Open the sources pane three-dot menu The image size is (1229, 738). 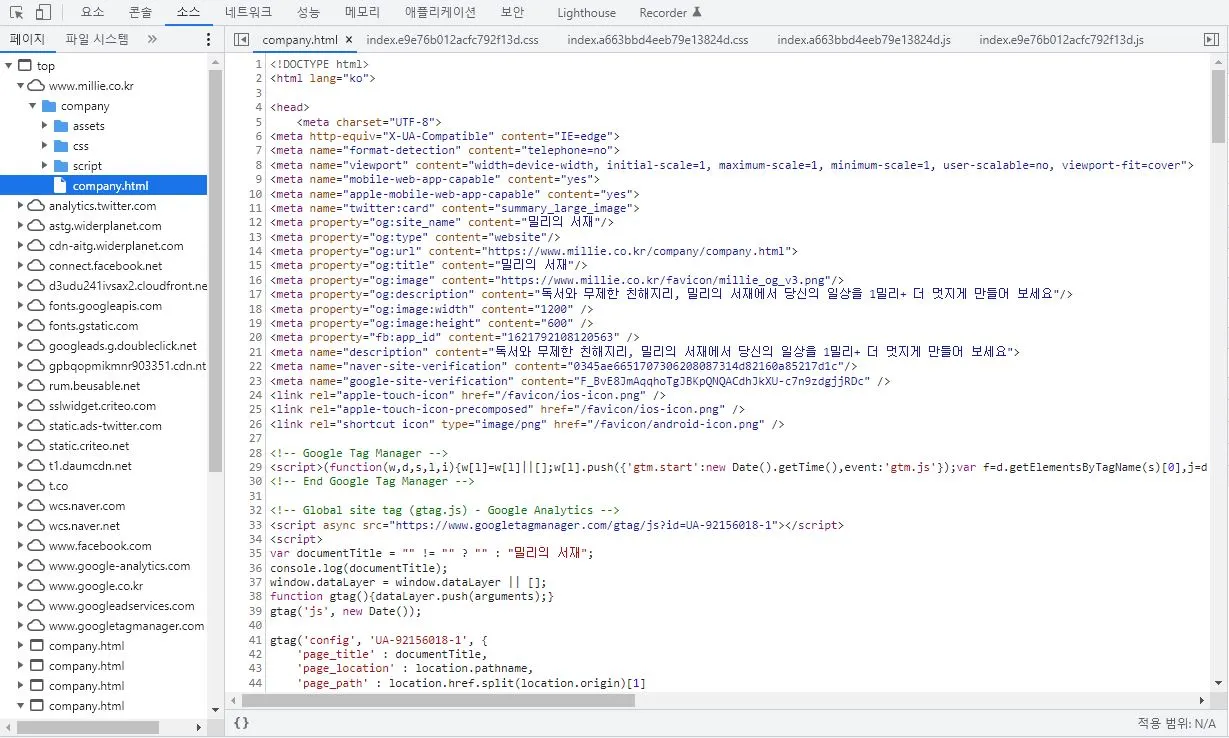[x=208, y=39]
